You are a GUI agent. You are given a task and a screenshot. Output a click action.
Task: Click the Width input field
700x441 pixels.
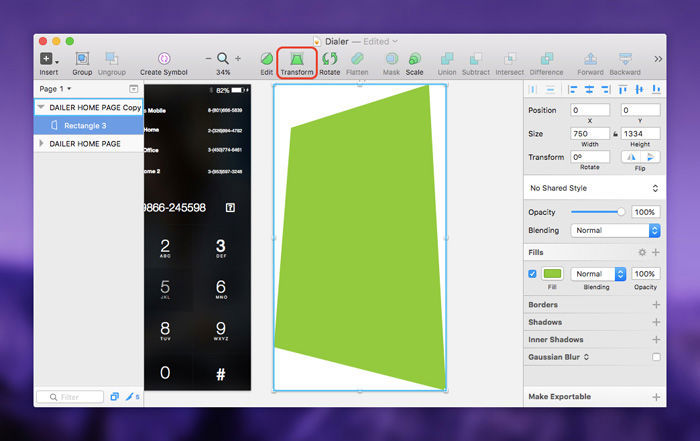pyautogui.click(x=591, y=133)
